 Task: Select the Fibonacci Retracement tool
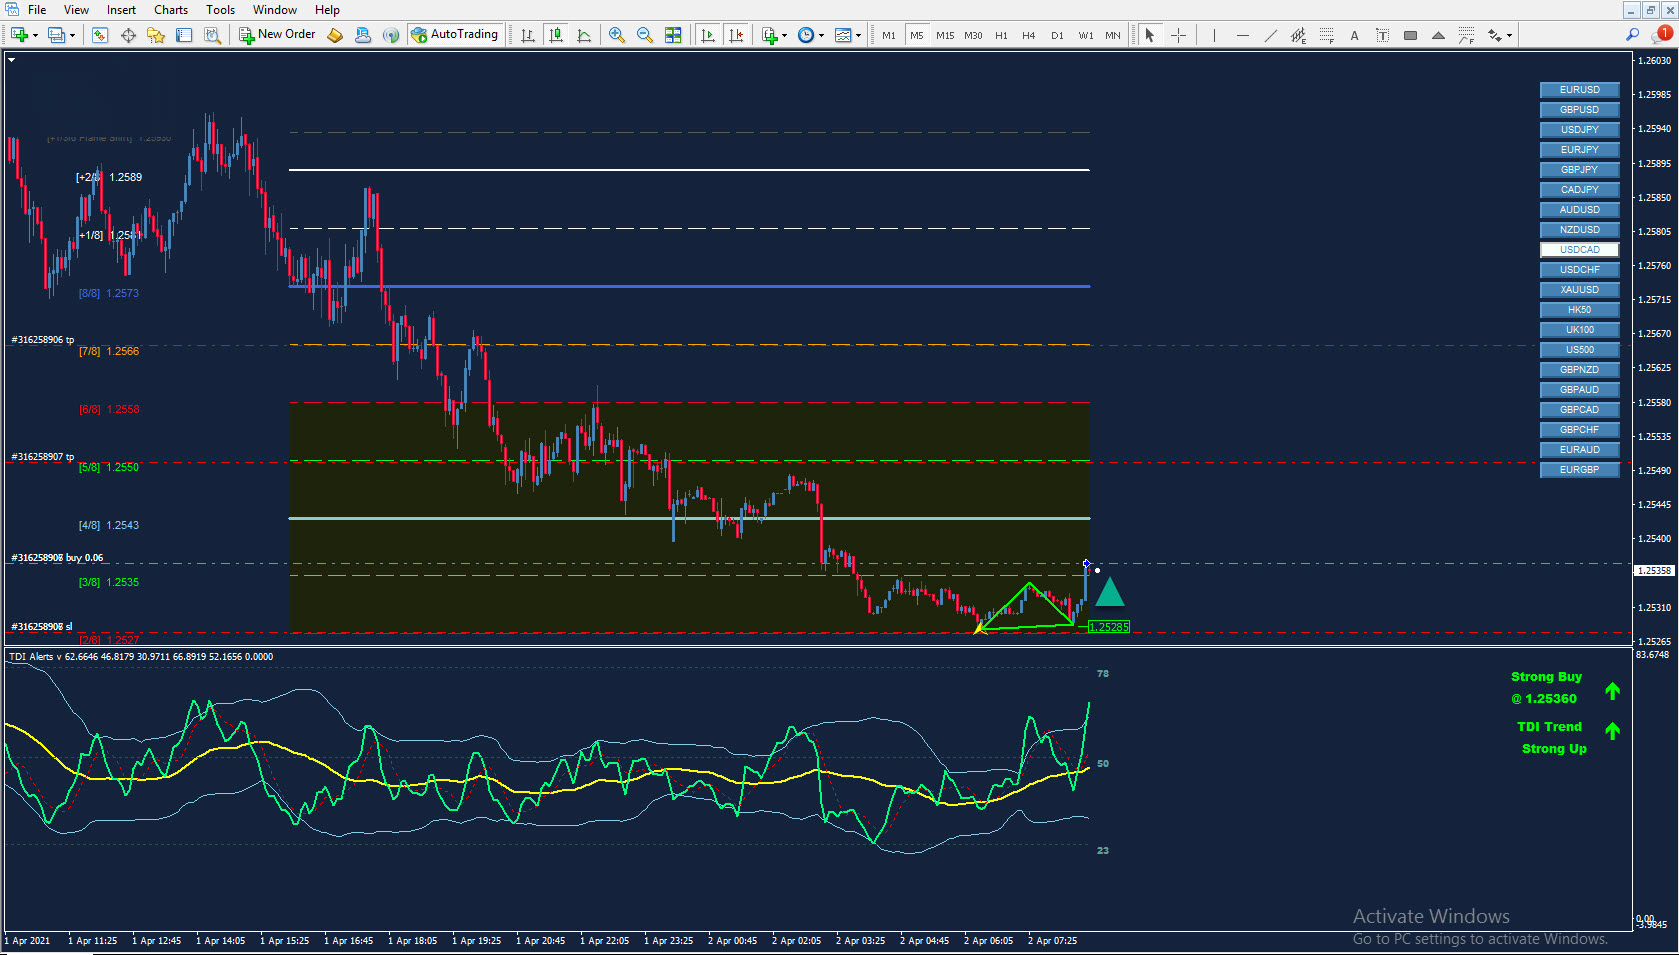(x=1326, y=35)
